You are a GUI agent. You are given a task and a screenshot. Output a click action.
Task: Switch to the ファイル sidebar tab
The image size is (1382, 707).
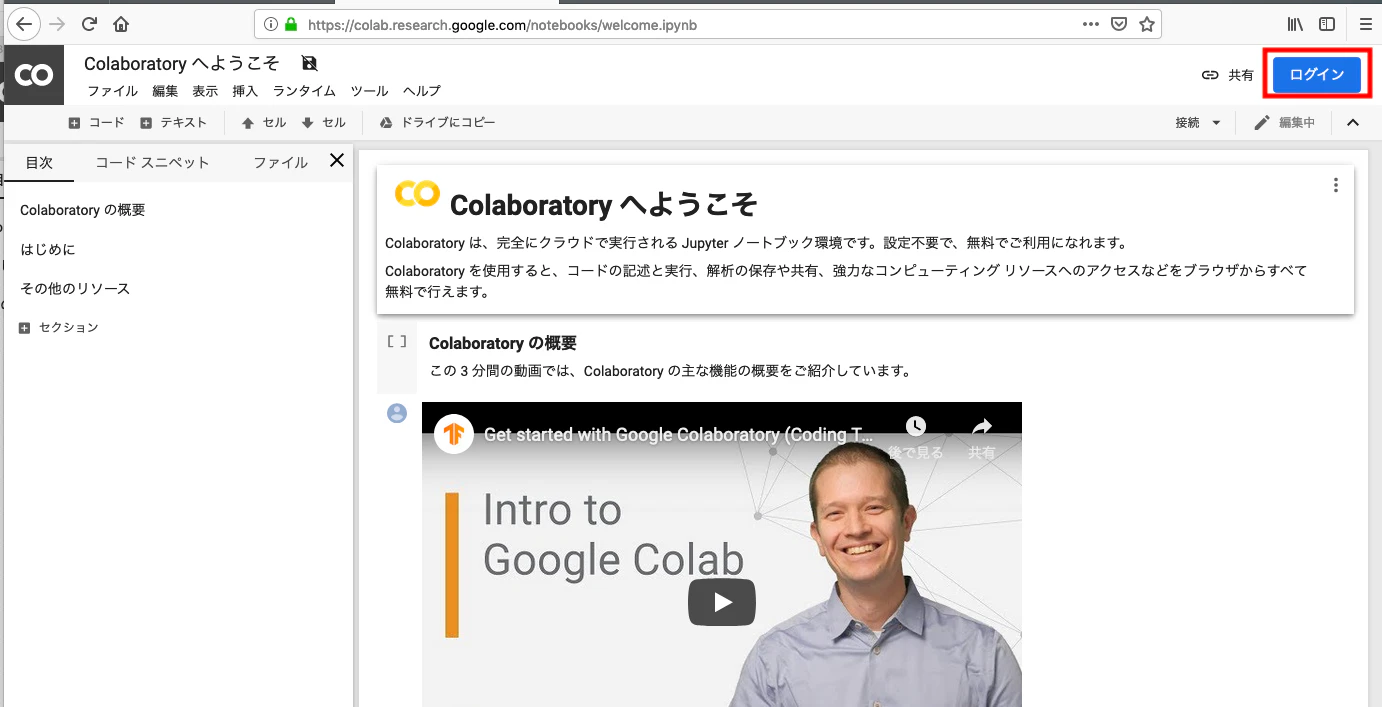tap(280, 162)
